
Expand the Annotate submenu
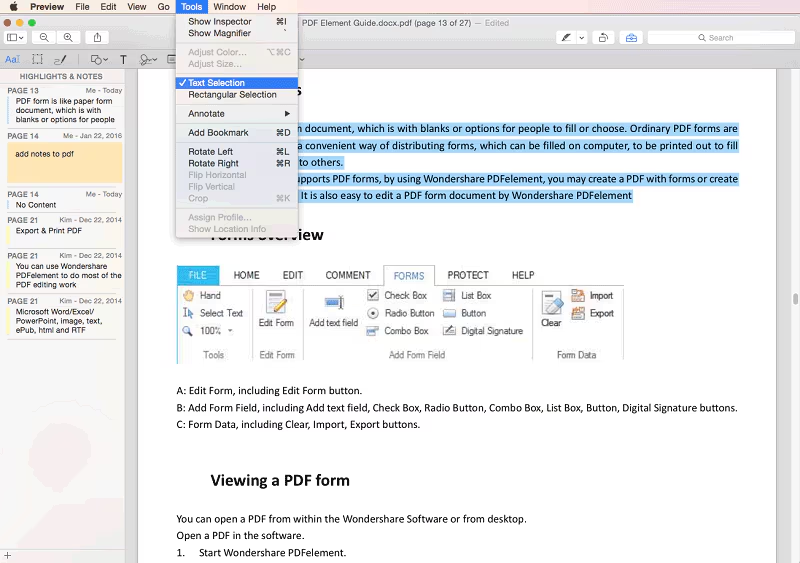(x=237, y=113)
